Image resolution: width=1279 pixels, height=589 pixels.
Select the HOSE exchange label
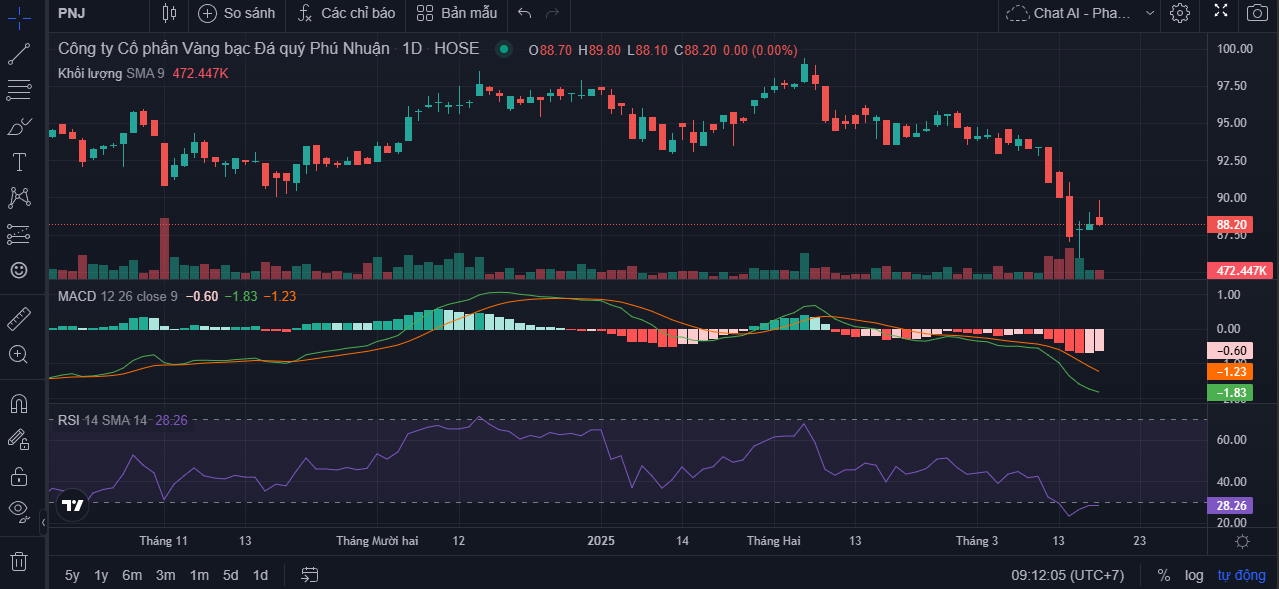456,49
